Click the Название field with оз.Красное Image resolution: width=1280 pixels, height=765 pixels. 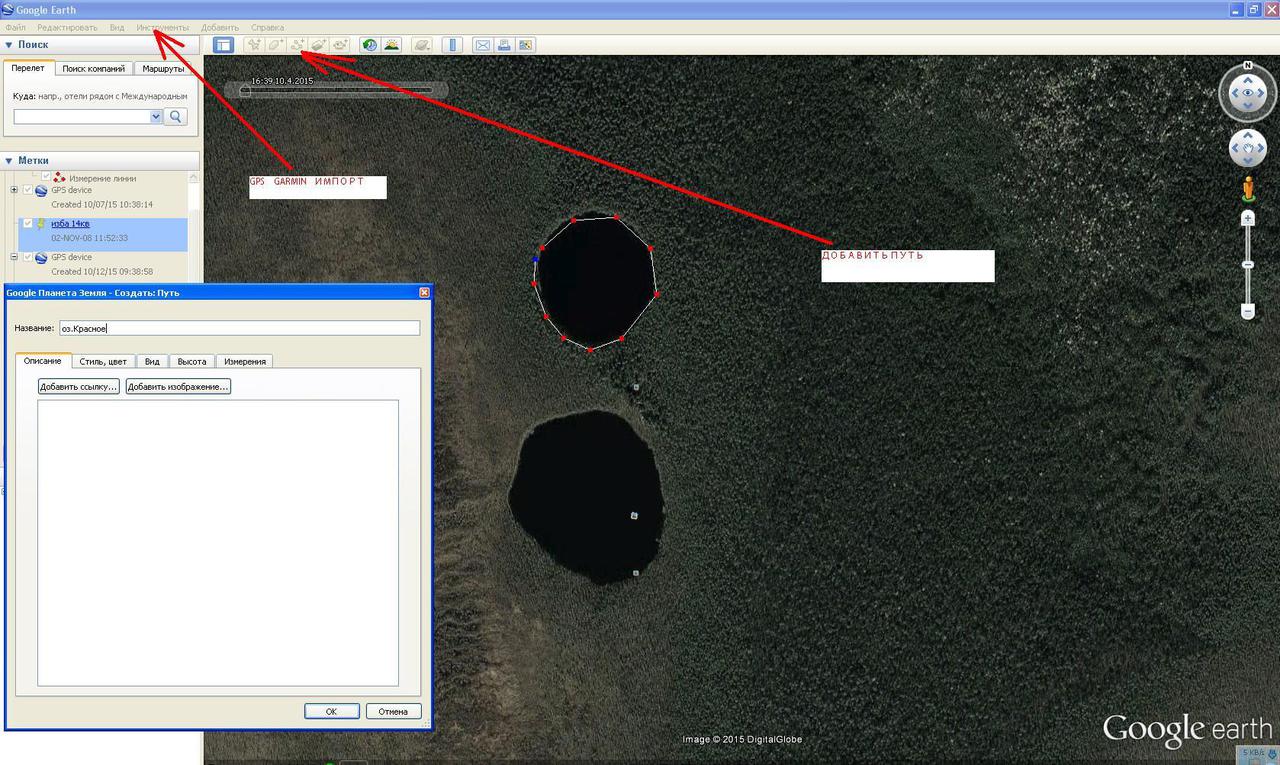pyautogui.click(x=238, y=328)
